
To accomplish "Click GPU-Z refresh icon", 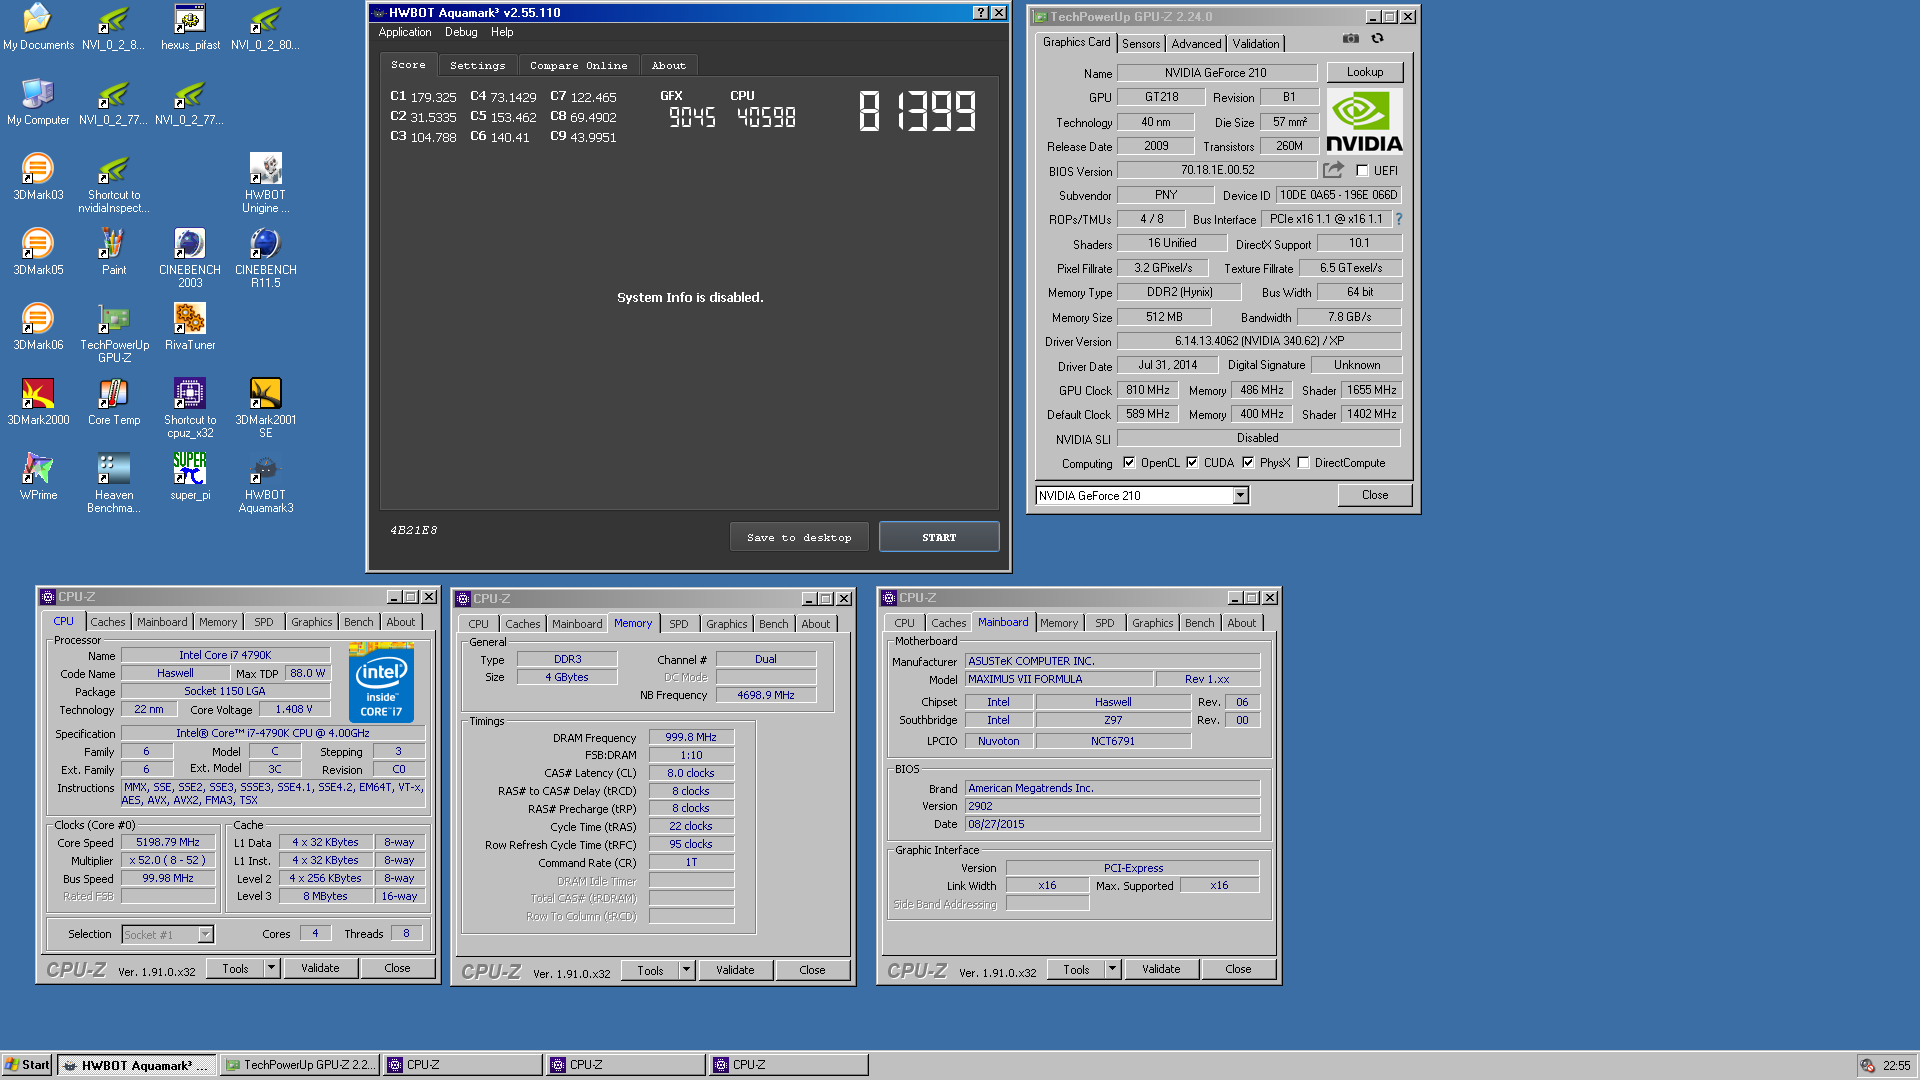I will coord(1377,39).
